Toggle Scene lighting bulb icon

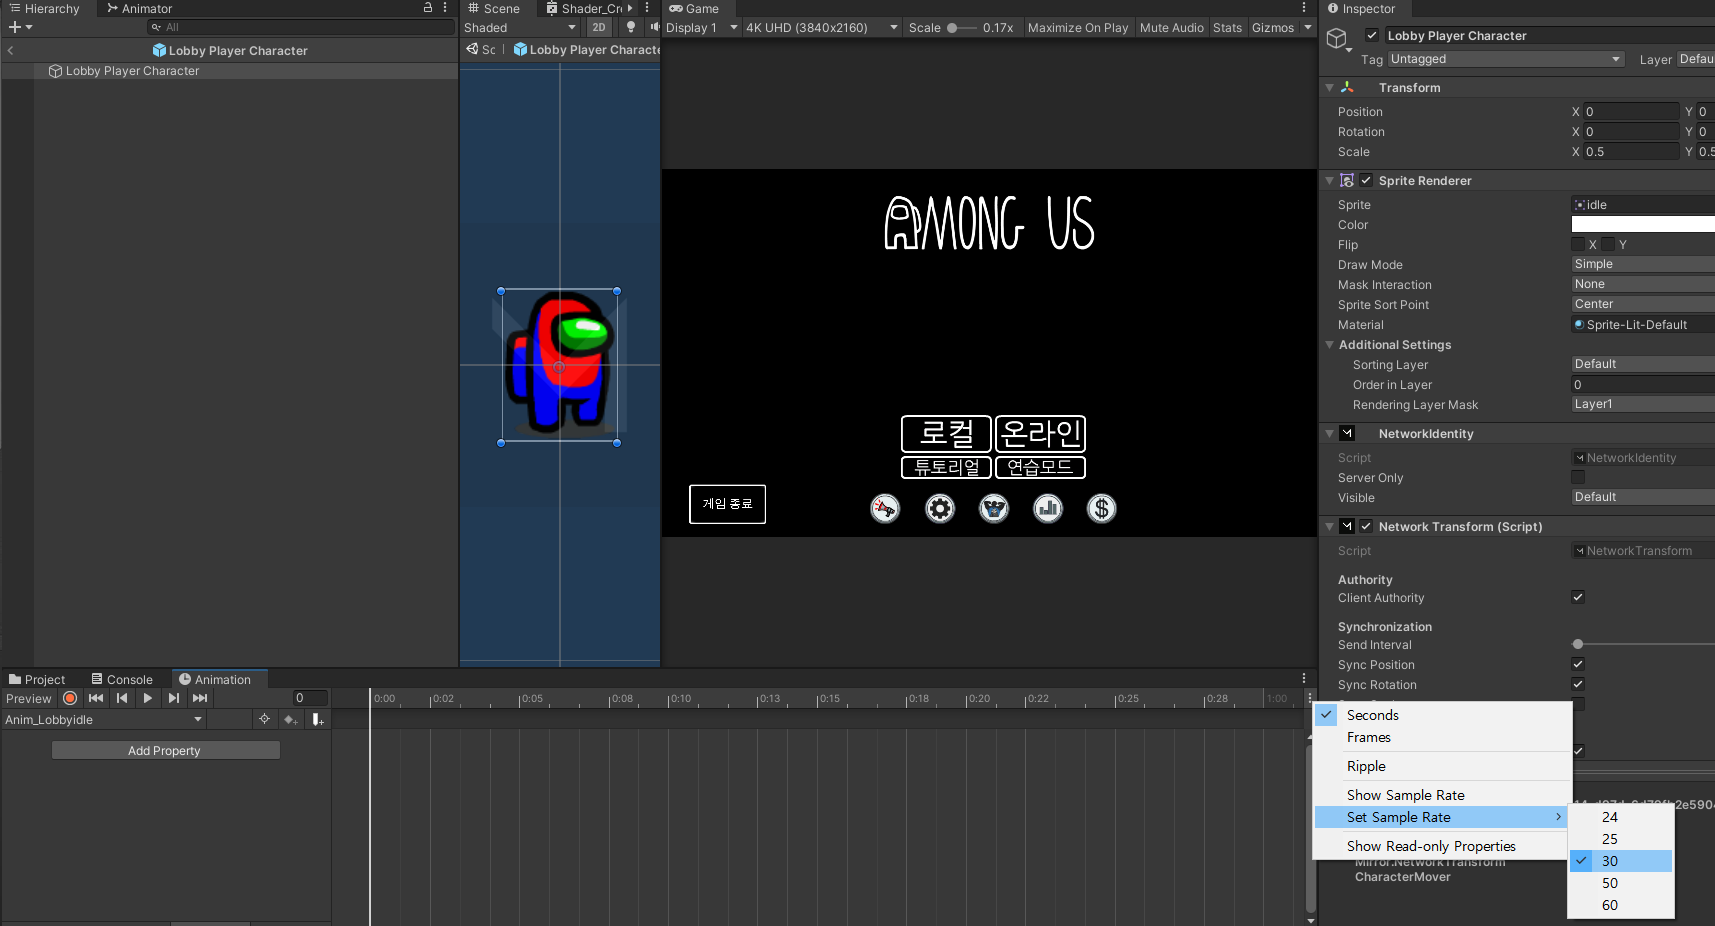click(x=631, y=28)
